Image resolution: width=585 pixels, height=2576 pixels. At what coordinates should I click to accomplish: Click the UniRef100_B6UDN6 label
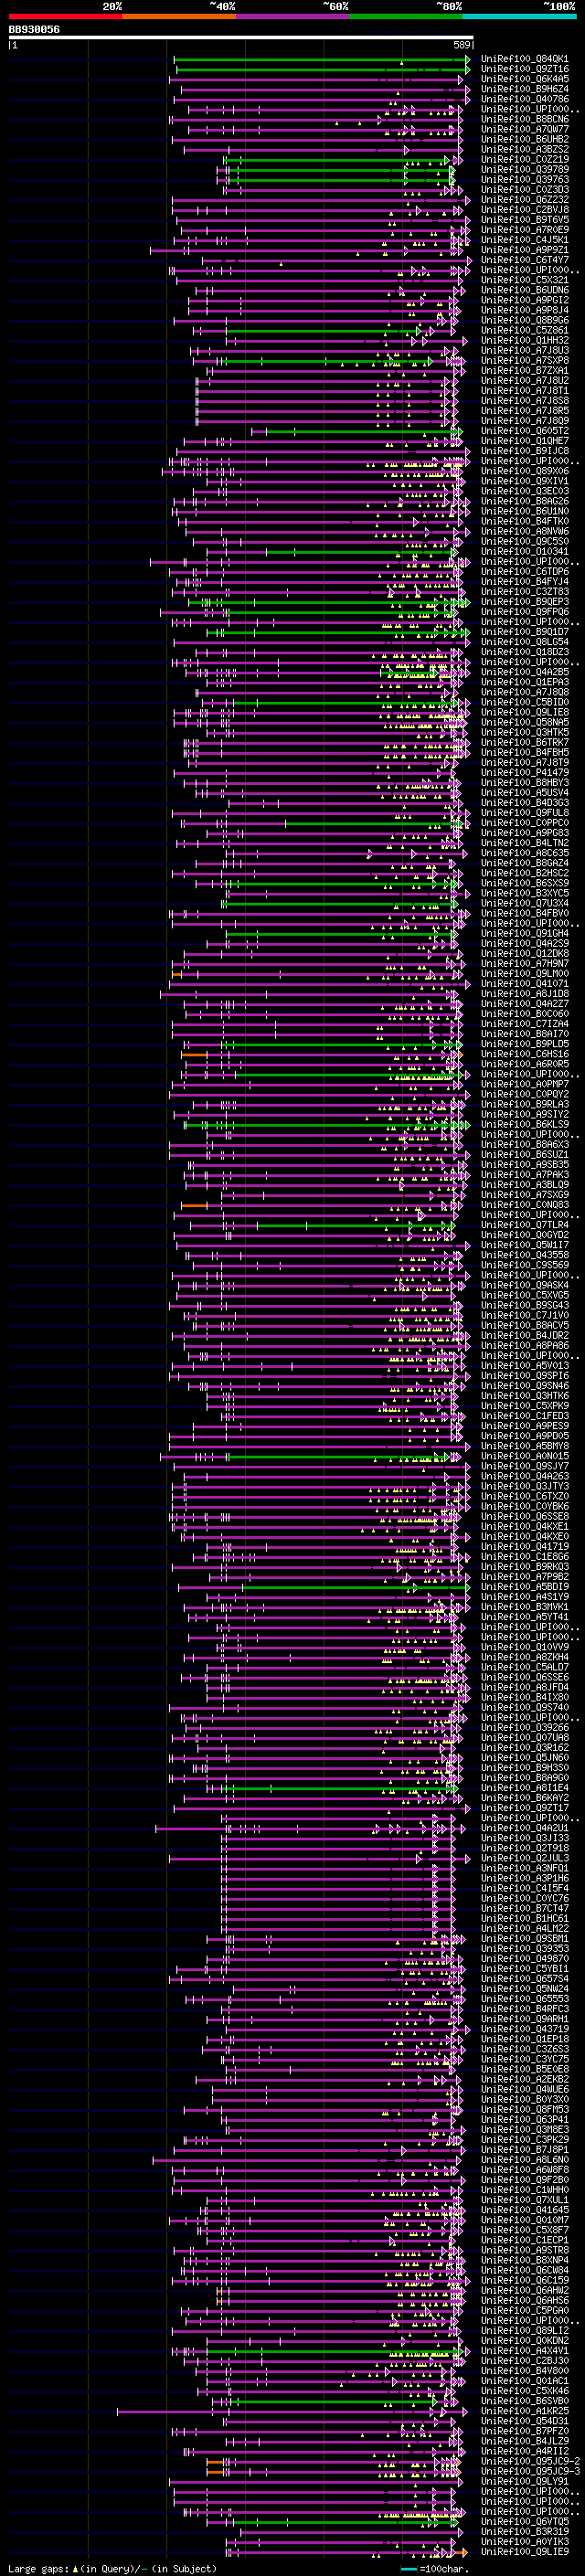click(x=525, y=290)
